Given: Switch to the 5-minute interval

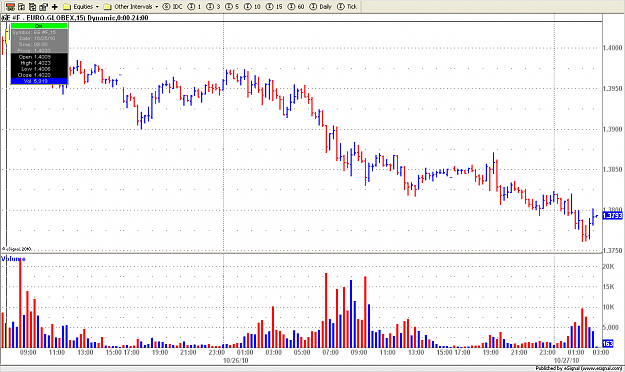Looking at the screenshot, I should point(232,7).
